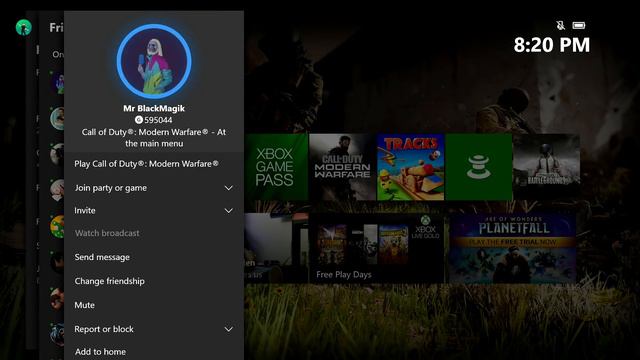Open the Free Play Days tile
Screen dimensions: 640x360
click(x=376, y=248)
